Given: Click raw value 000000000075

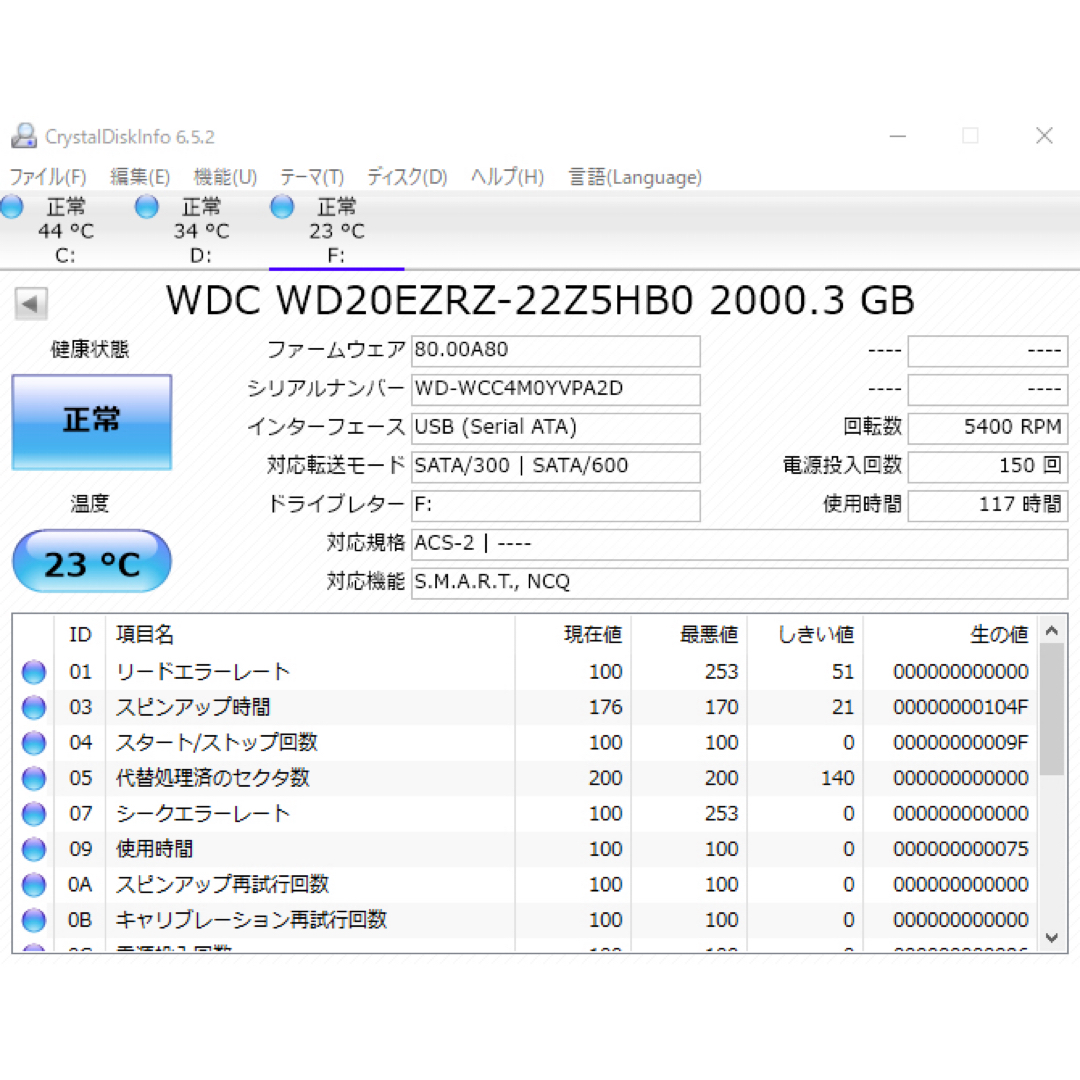Looking at the screenshot, I should (x=961, y=849).
